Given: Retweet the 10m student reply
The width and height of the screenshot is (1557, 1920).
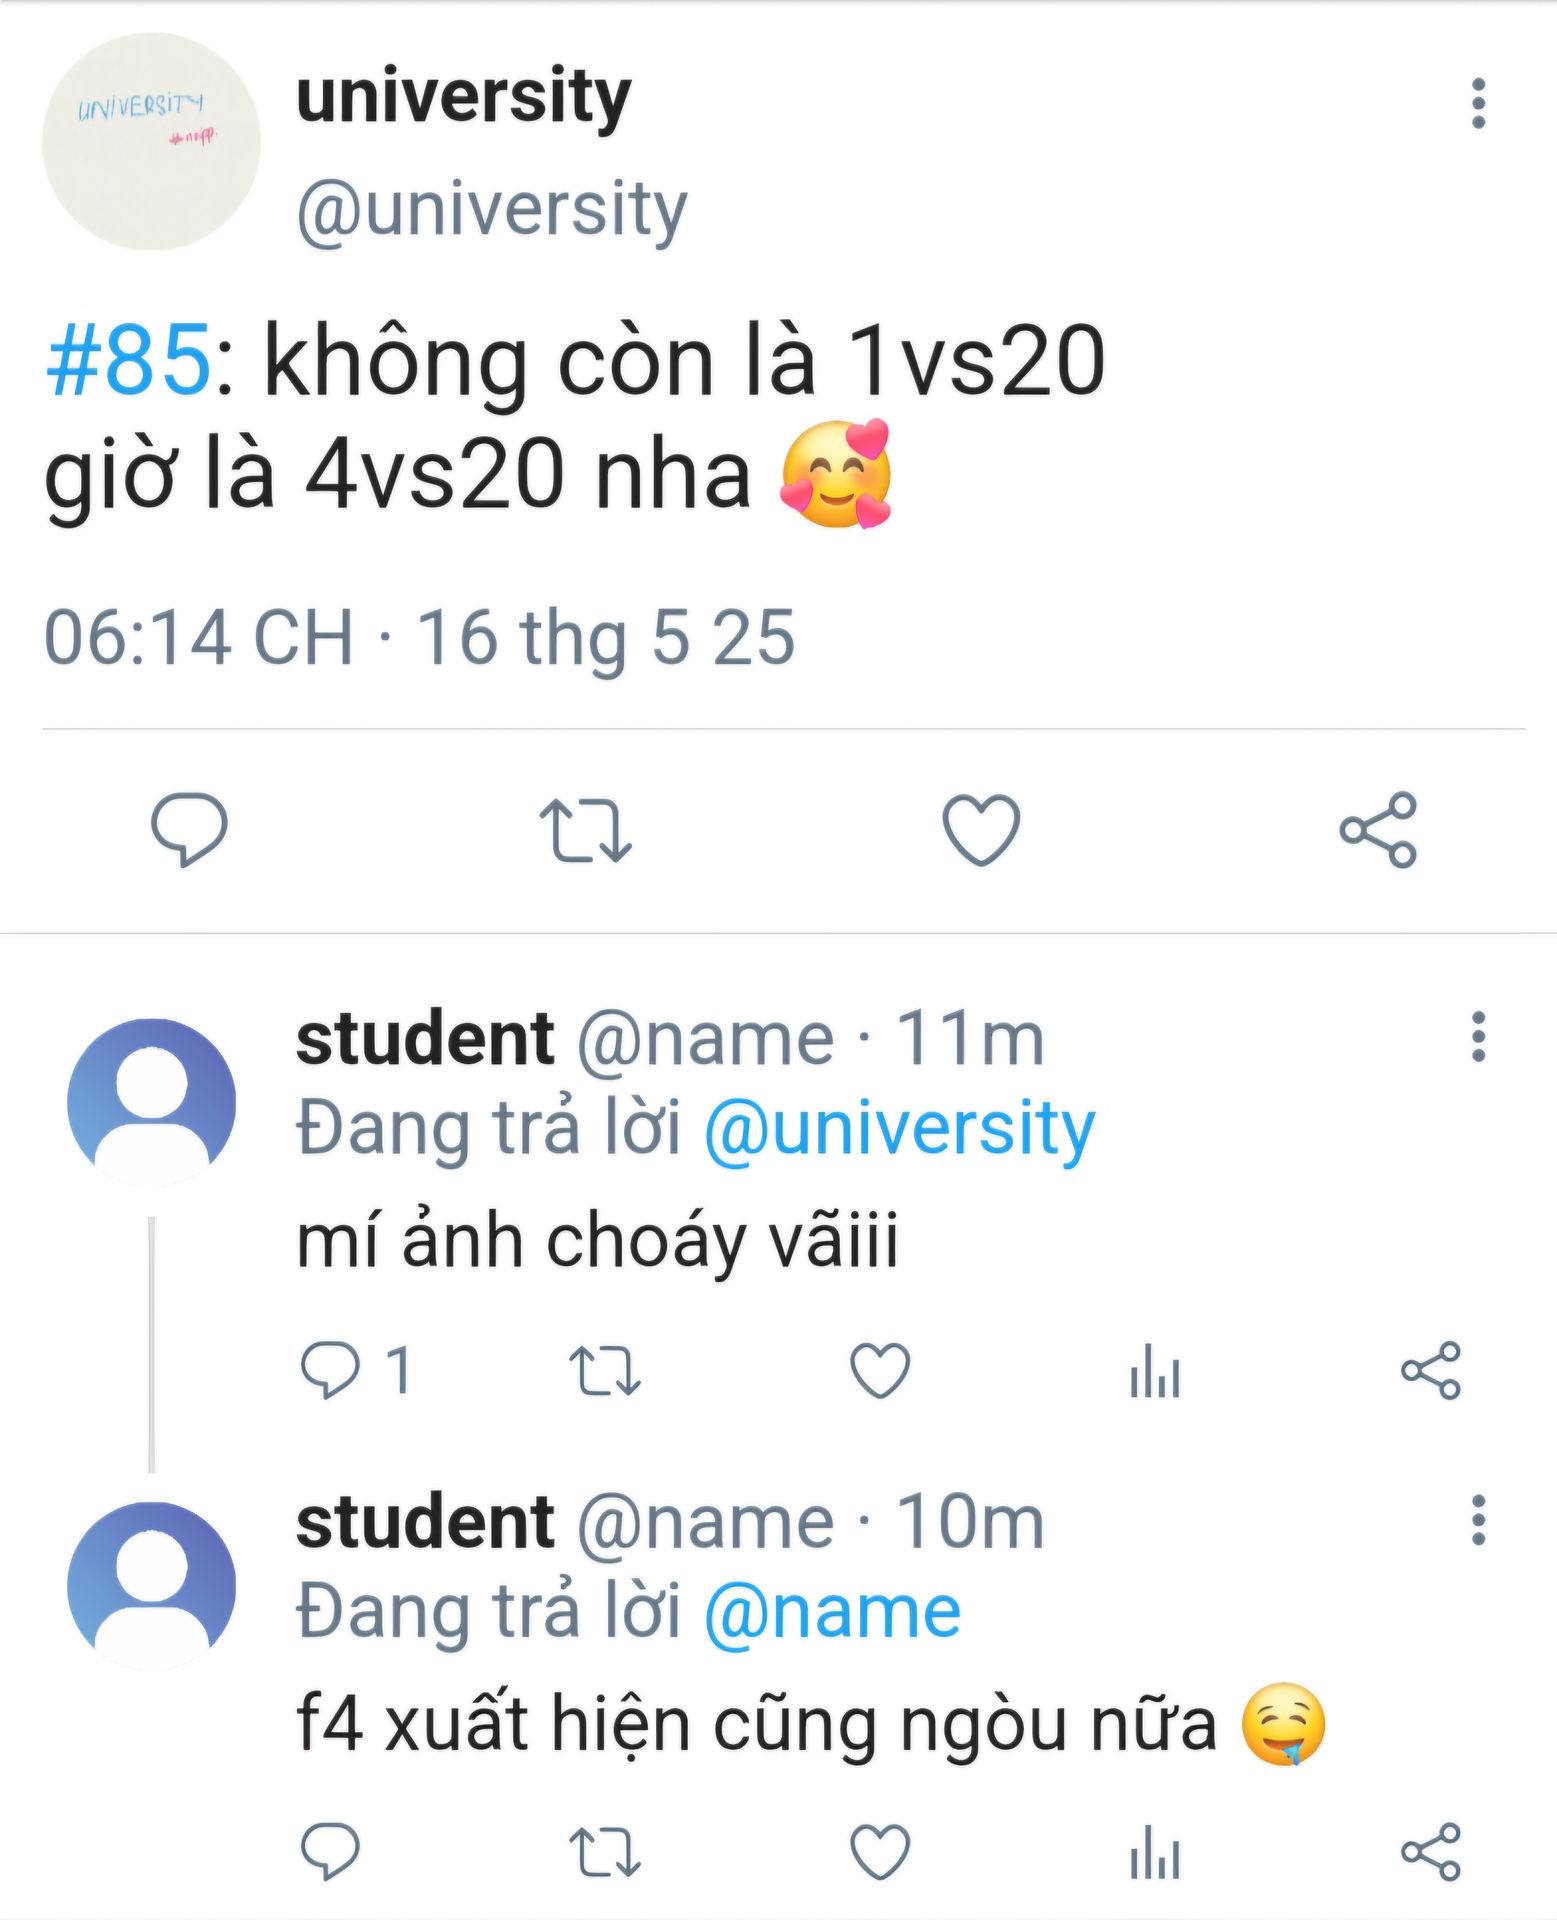Looking at the screenshot, I should 604,1851.
